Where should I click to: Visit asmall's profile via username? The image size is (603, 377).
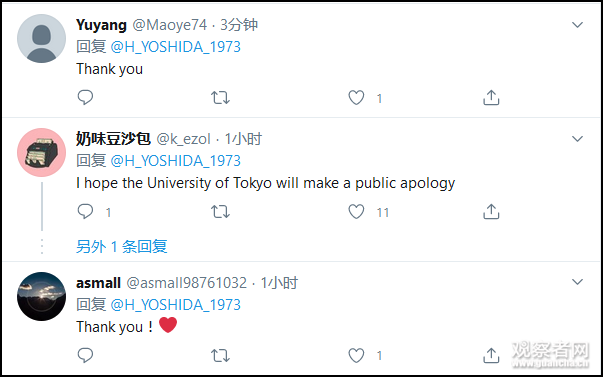tap(98, 283)
